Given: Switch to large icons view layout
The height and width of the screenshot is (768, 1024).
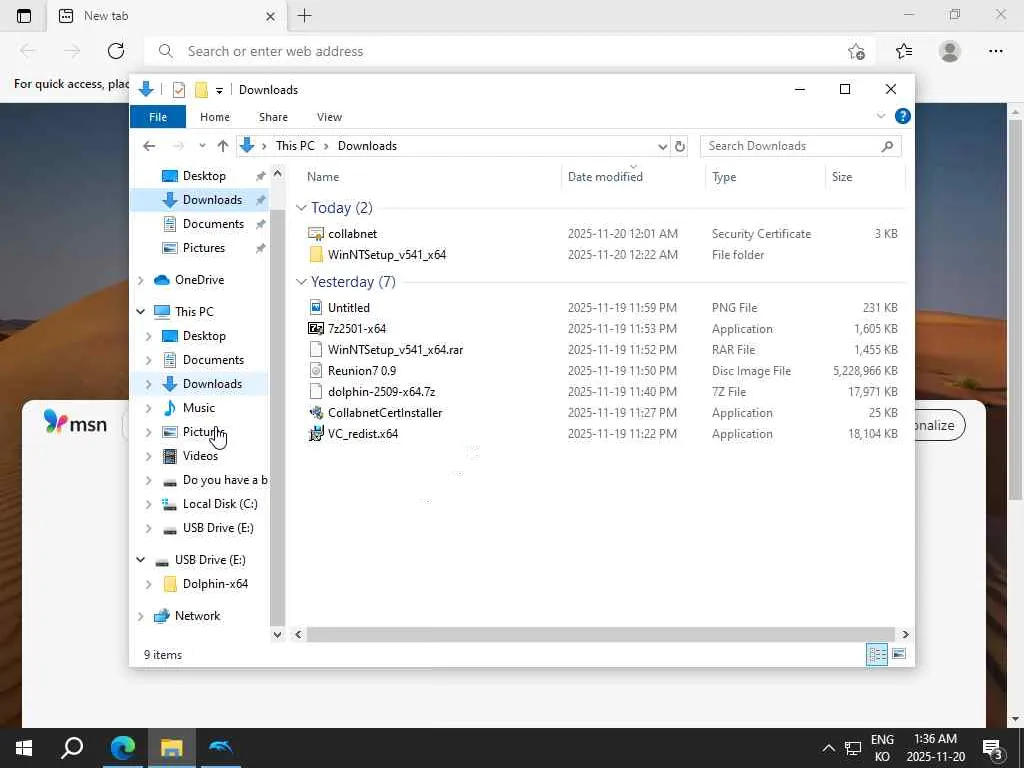Looking at the screenshot, I should click(x=899, y=654).
